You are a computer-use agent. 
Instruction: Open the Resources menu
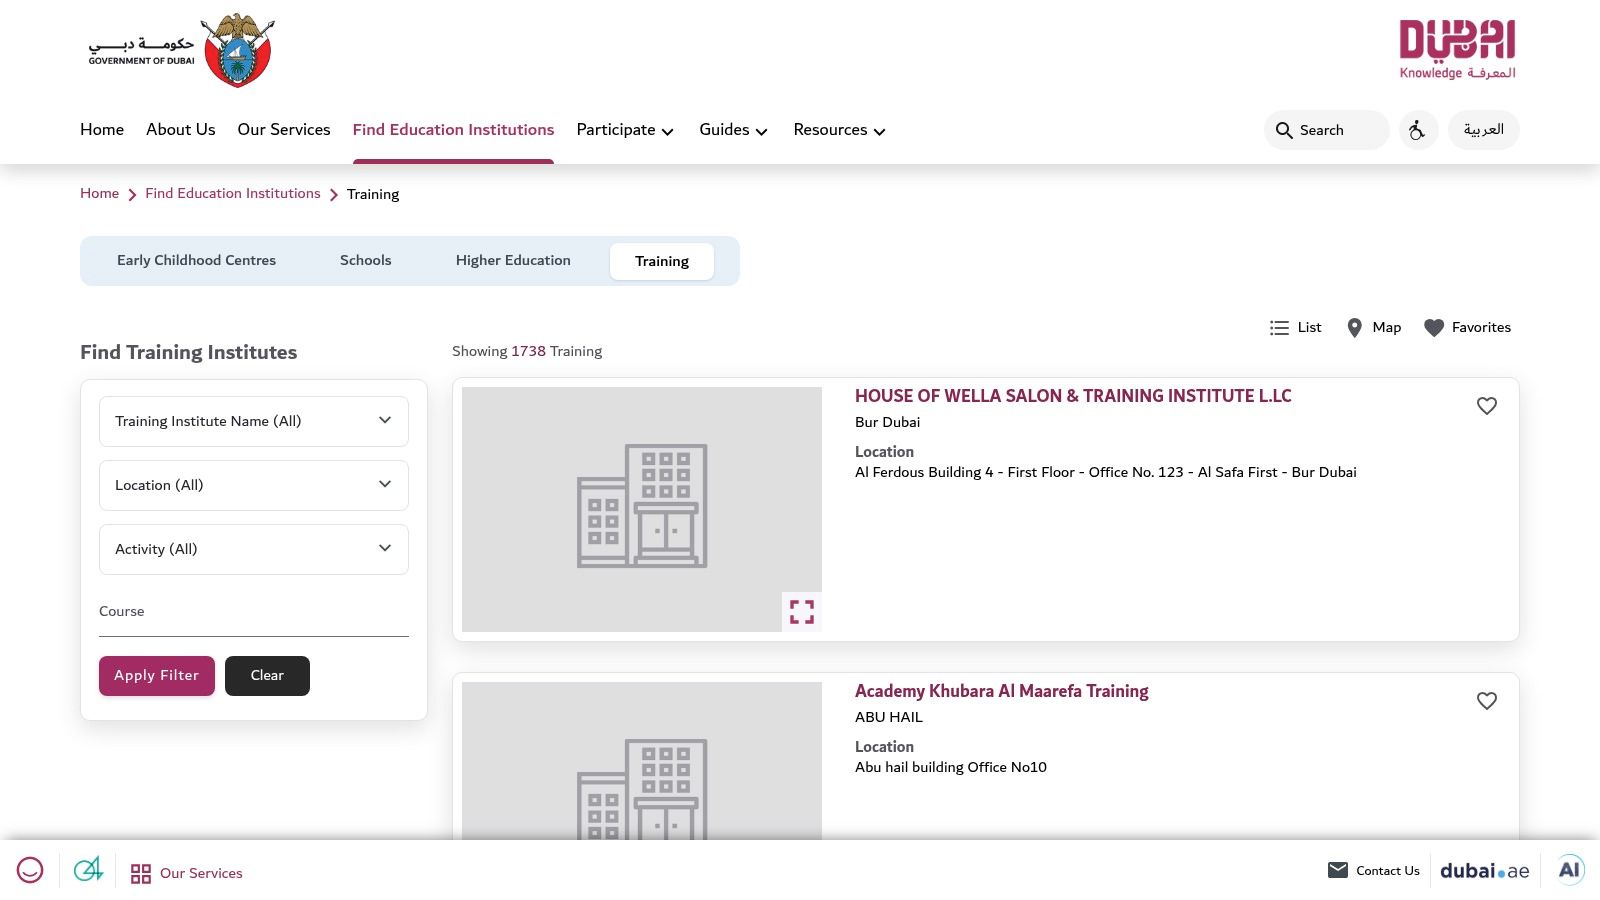point(838,130)
